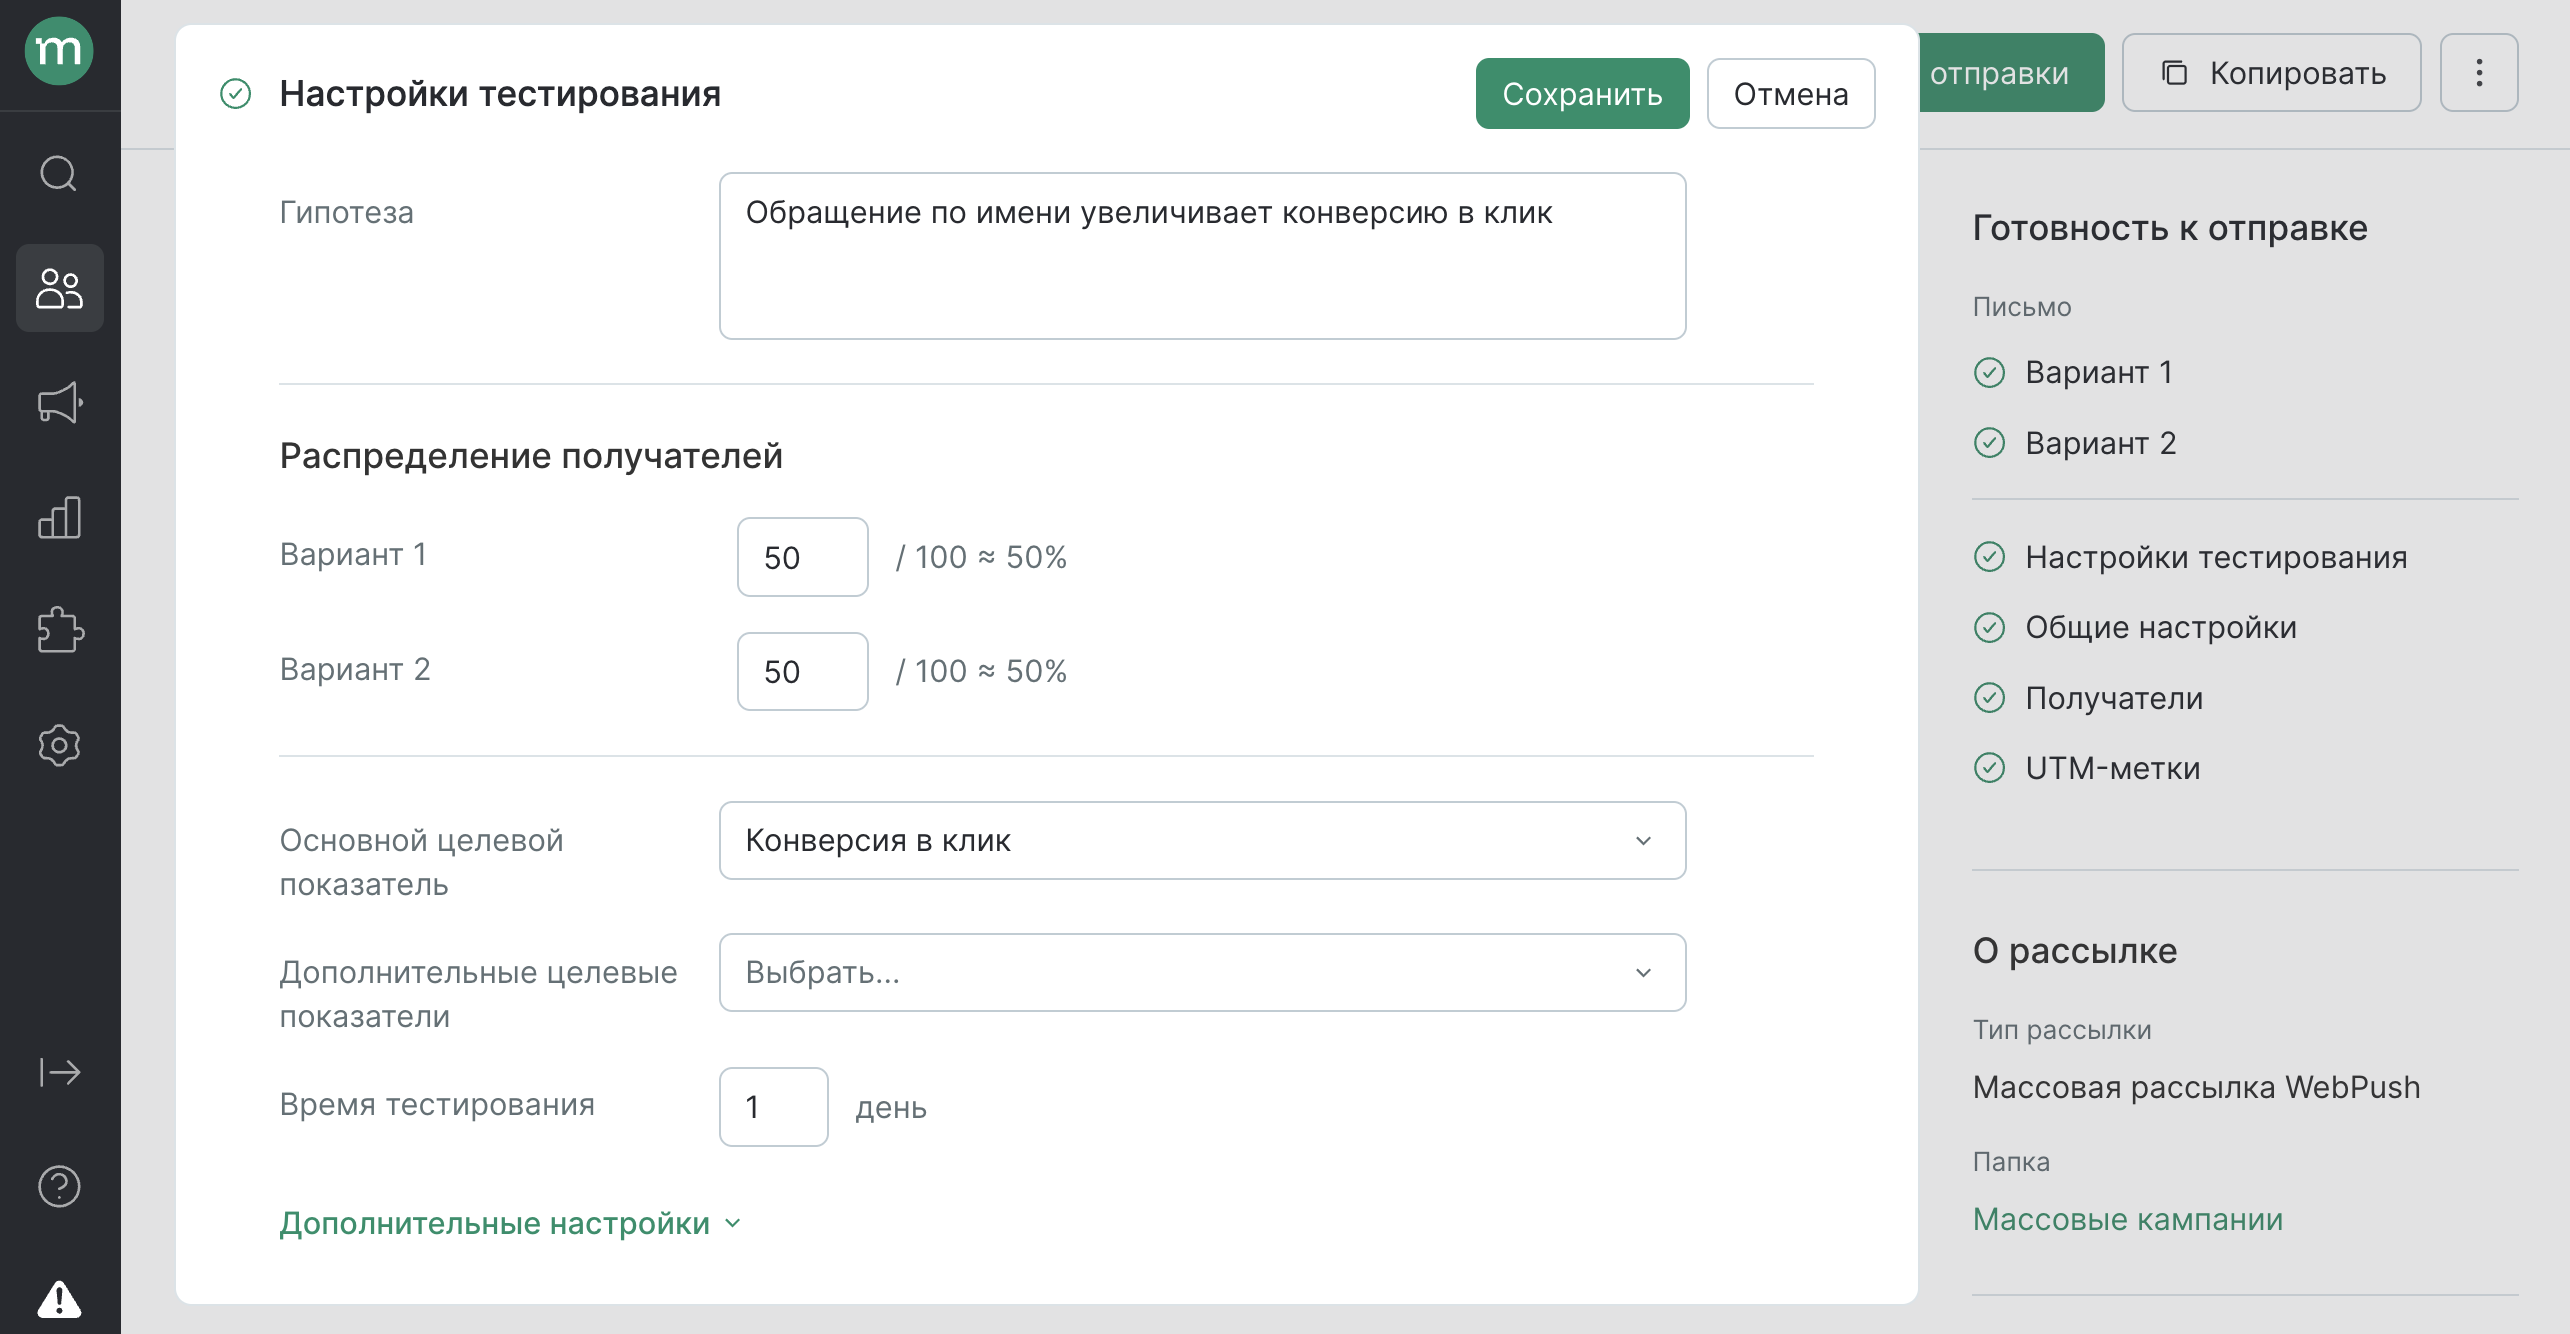Open campaigns via the megaphone icon
Screen dimensions: 2570x1334
coord(59,402)
